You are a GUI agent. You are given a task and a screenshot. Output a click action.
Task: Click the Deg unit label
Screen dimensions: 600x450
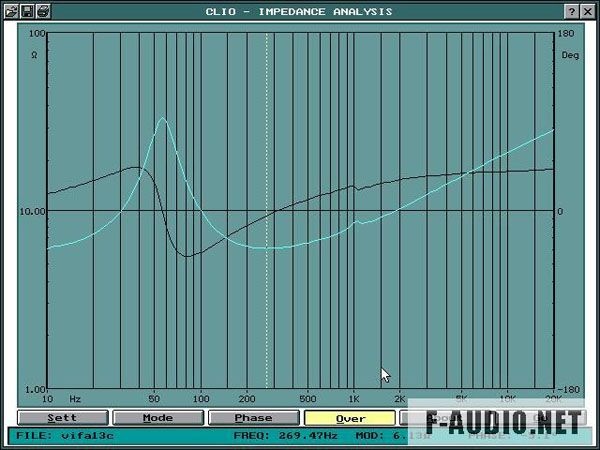point(570,55)
